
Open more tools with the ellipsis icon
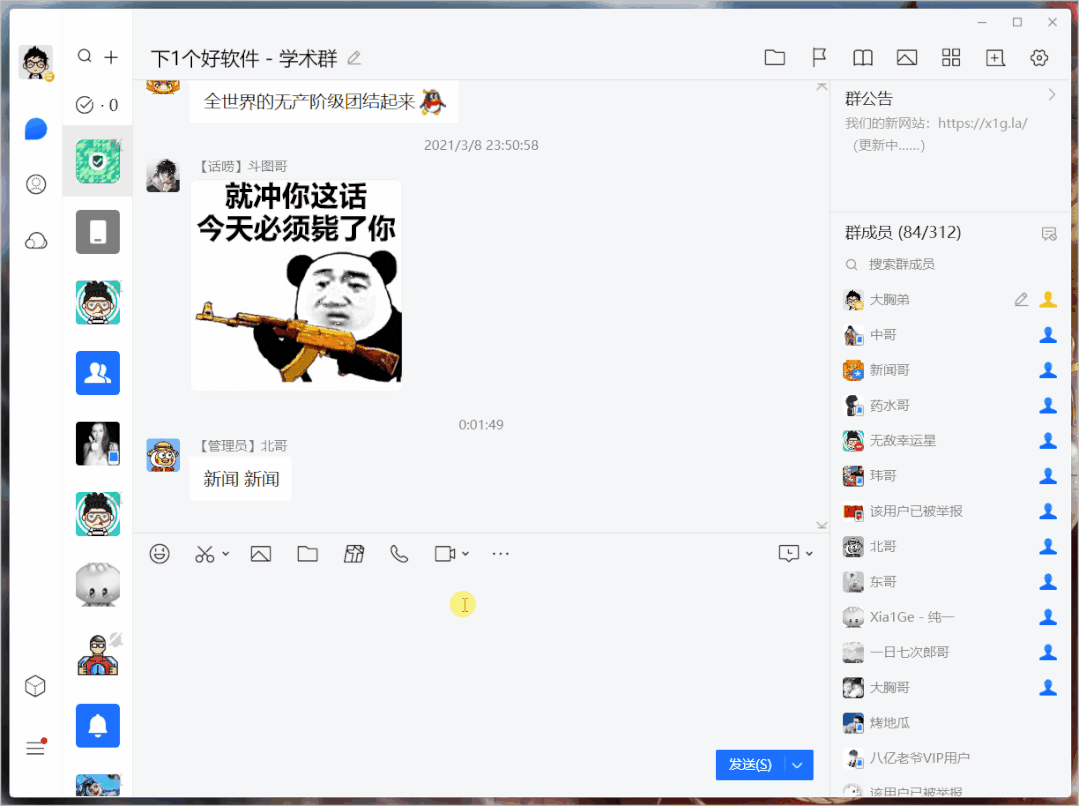pyautogui.click(x=500, y=553)
